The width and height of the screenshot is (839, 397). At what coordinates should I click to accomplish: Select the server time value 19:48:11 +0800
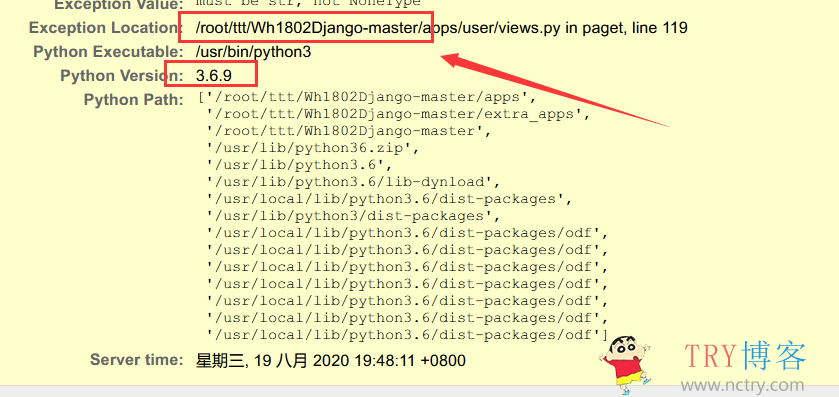331,360
